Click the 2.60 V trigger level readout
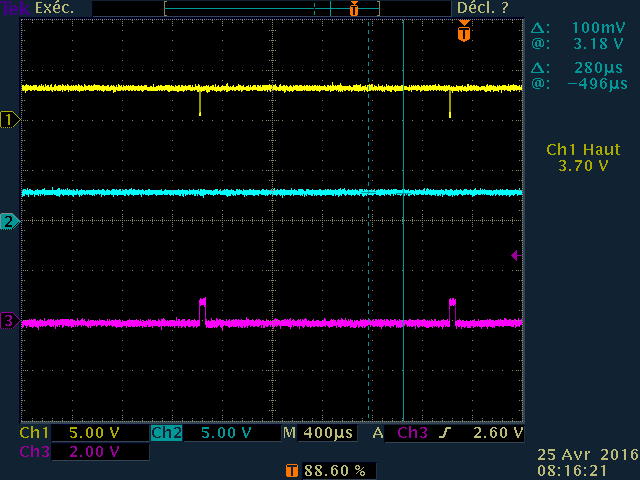Image resolution: width=640 pixels, height=480 pixels. pyautogui.click(x=498, y=433)
